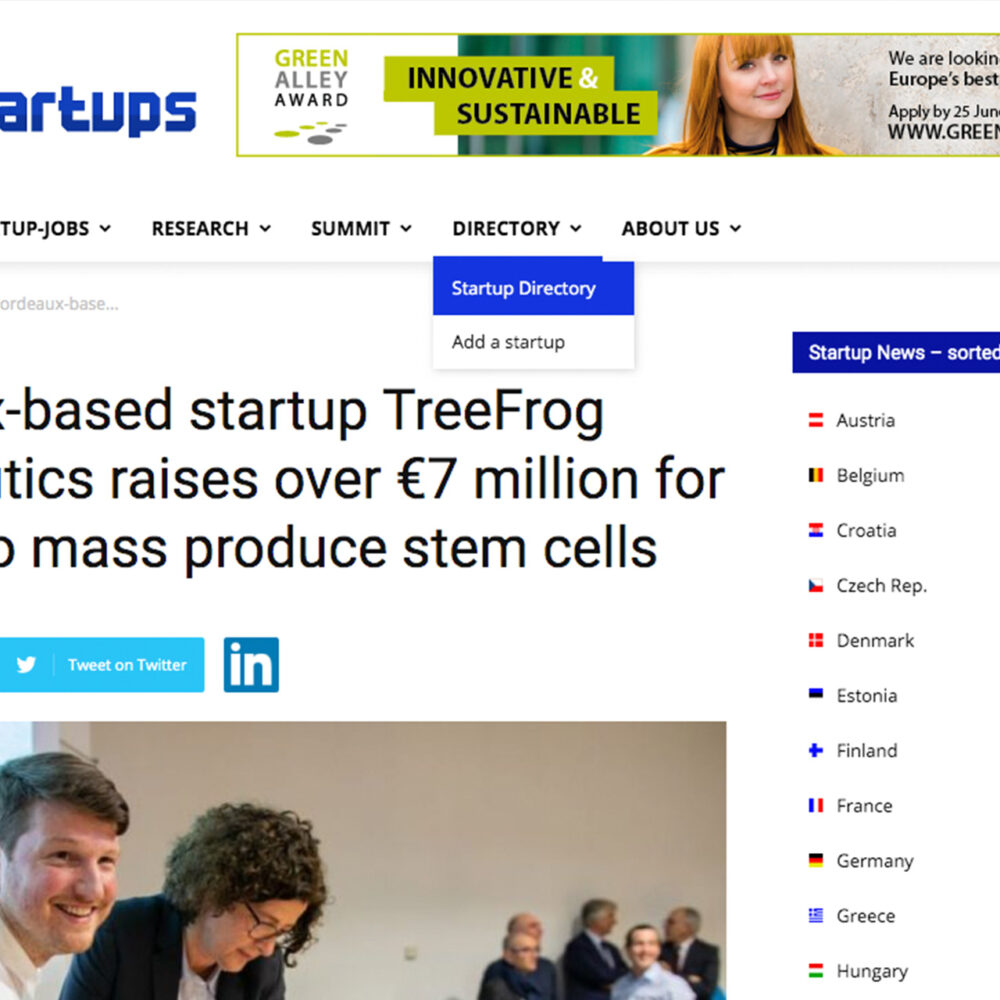Select the Austria flag icon
The width and height of the screenshot is (1000, 1000).
click(x=816, y=420)
